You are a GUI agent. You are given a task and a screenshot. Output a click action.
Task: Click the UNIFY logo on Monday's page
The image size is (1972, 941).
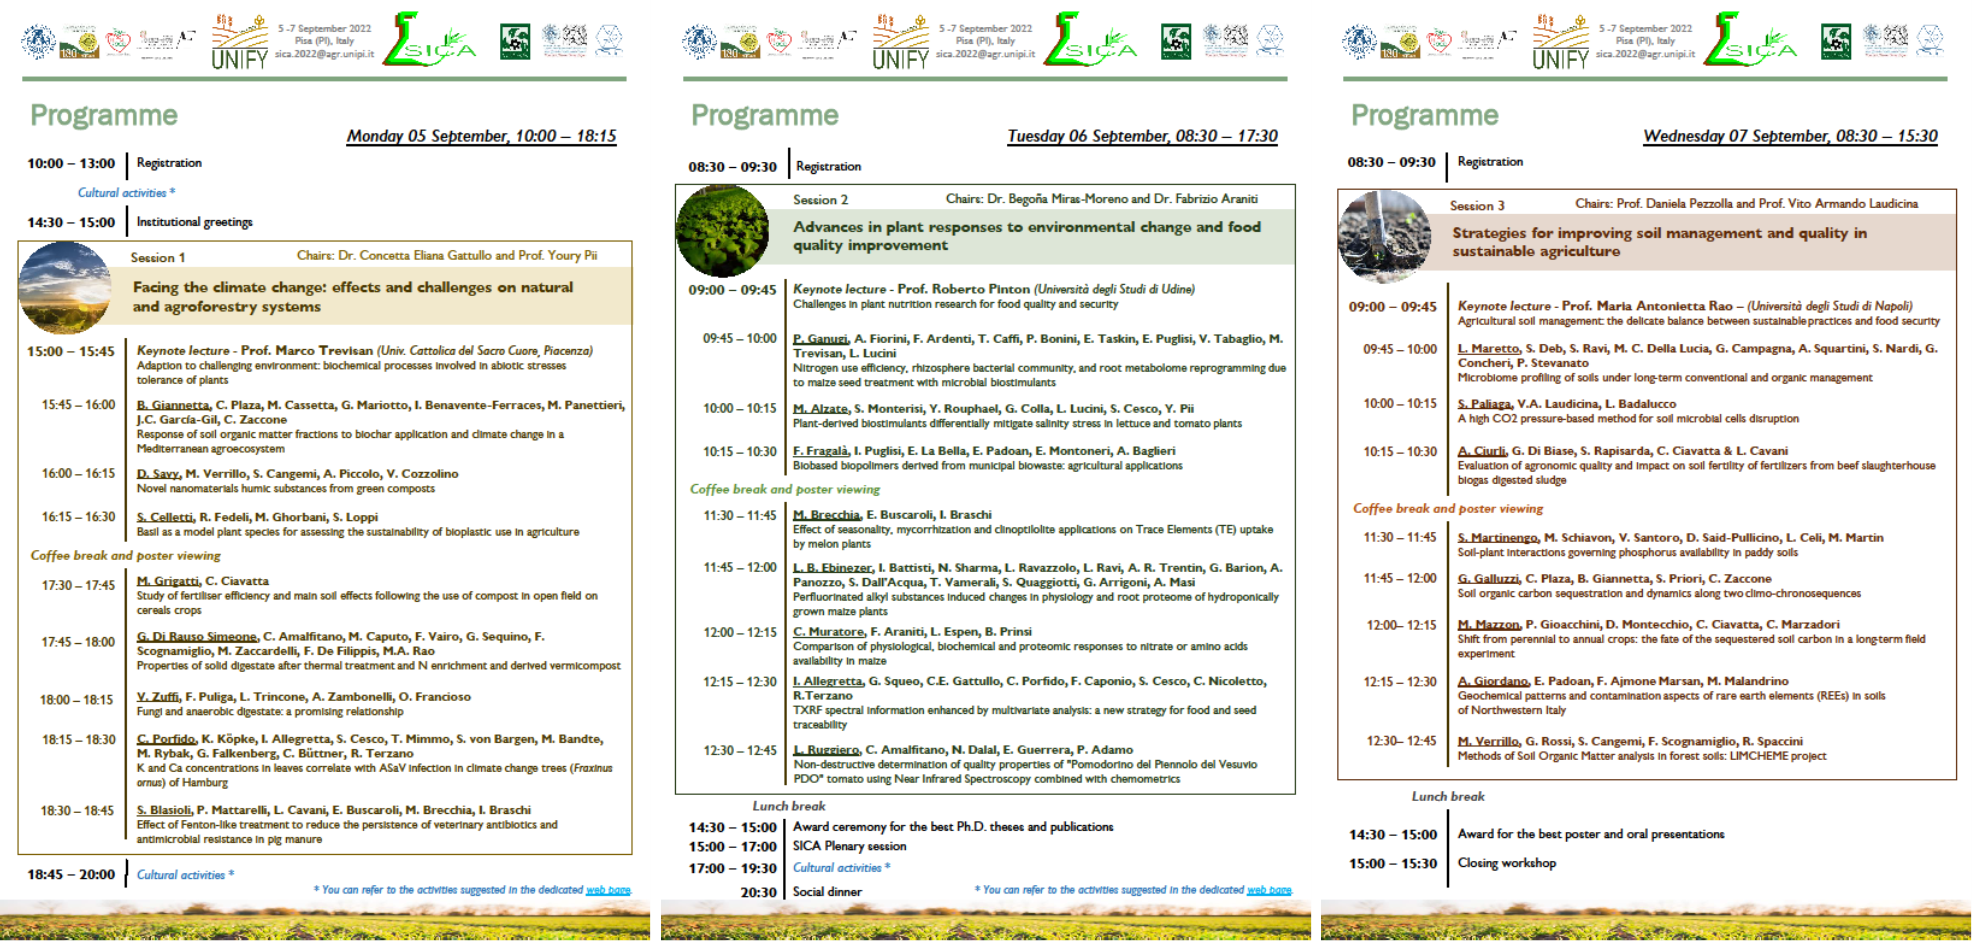(x=240, y=42)
